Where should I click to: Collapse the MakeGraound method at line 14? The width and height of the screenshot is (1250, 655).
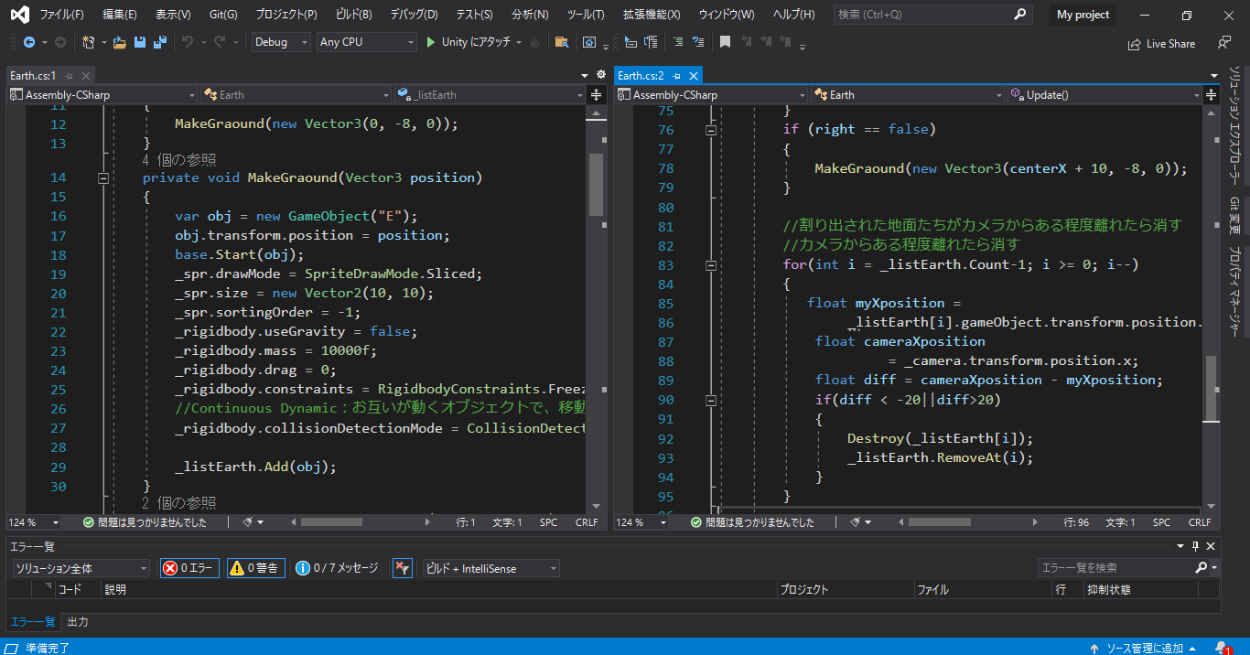click(x=103, y=178)
